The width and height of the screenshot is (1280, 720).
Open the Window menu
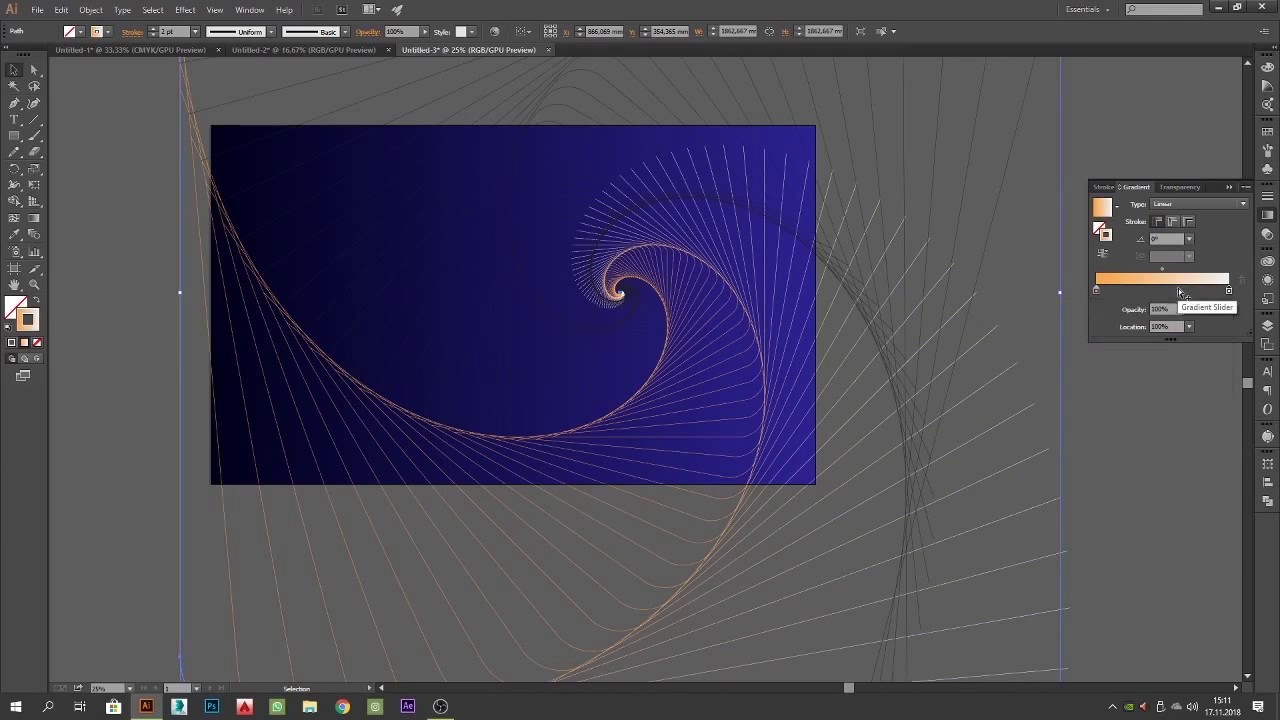pos(249,9)
